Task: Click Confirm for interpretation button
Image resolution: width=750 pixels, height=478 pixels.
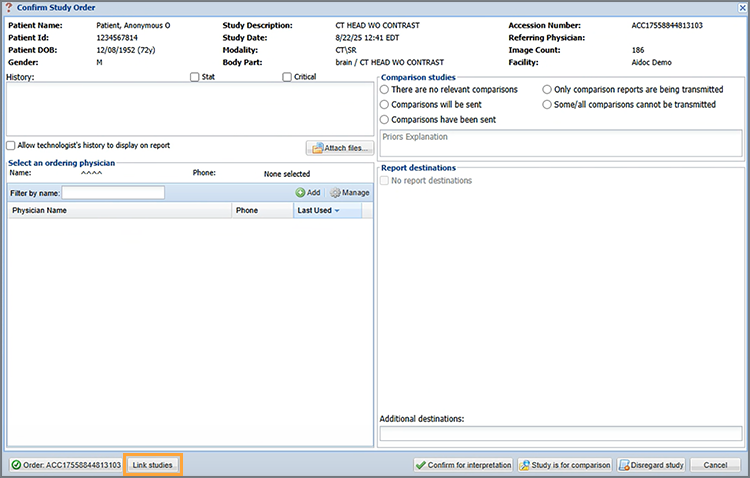Action: [464, 465]
